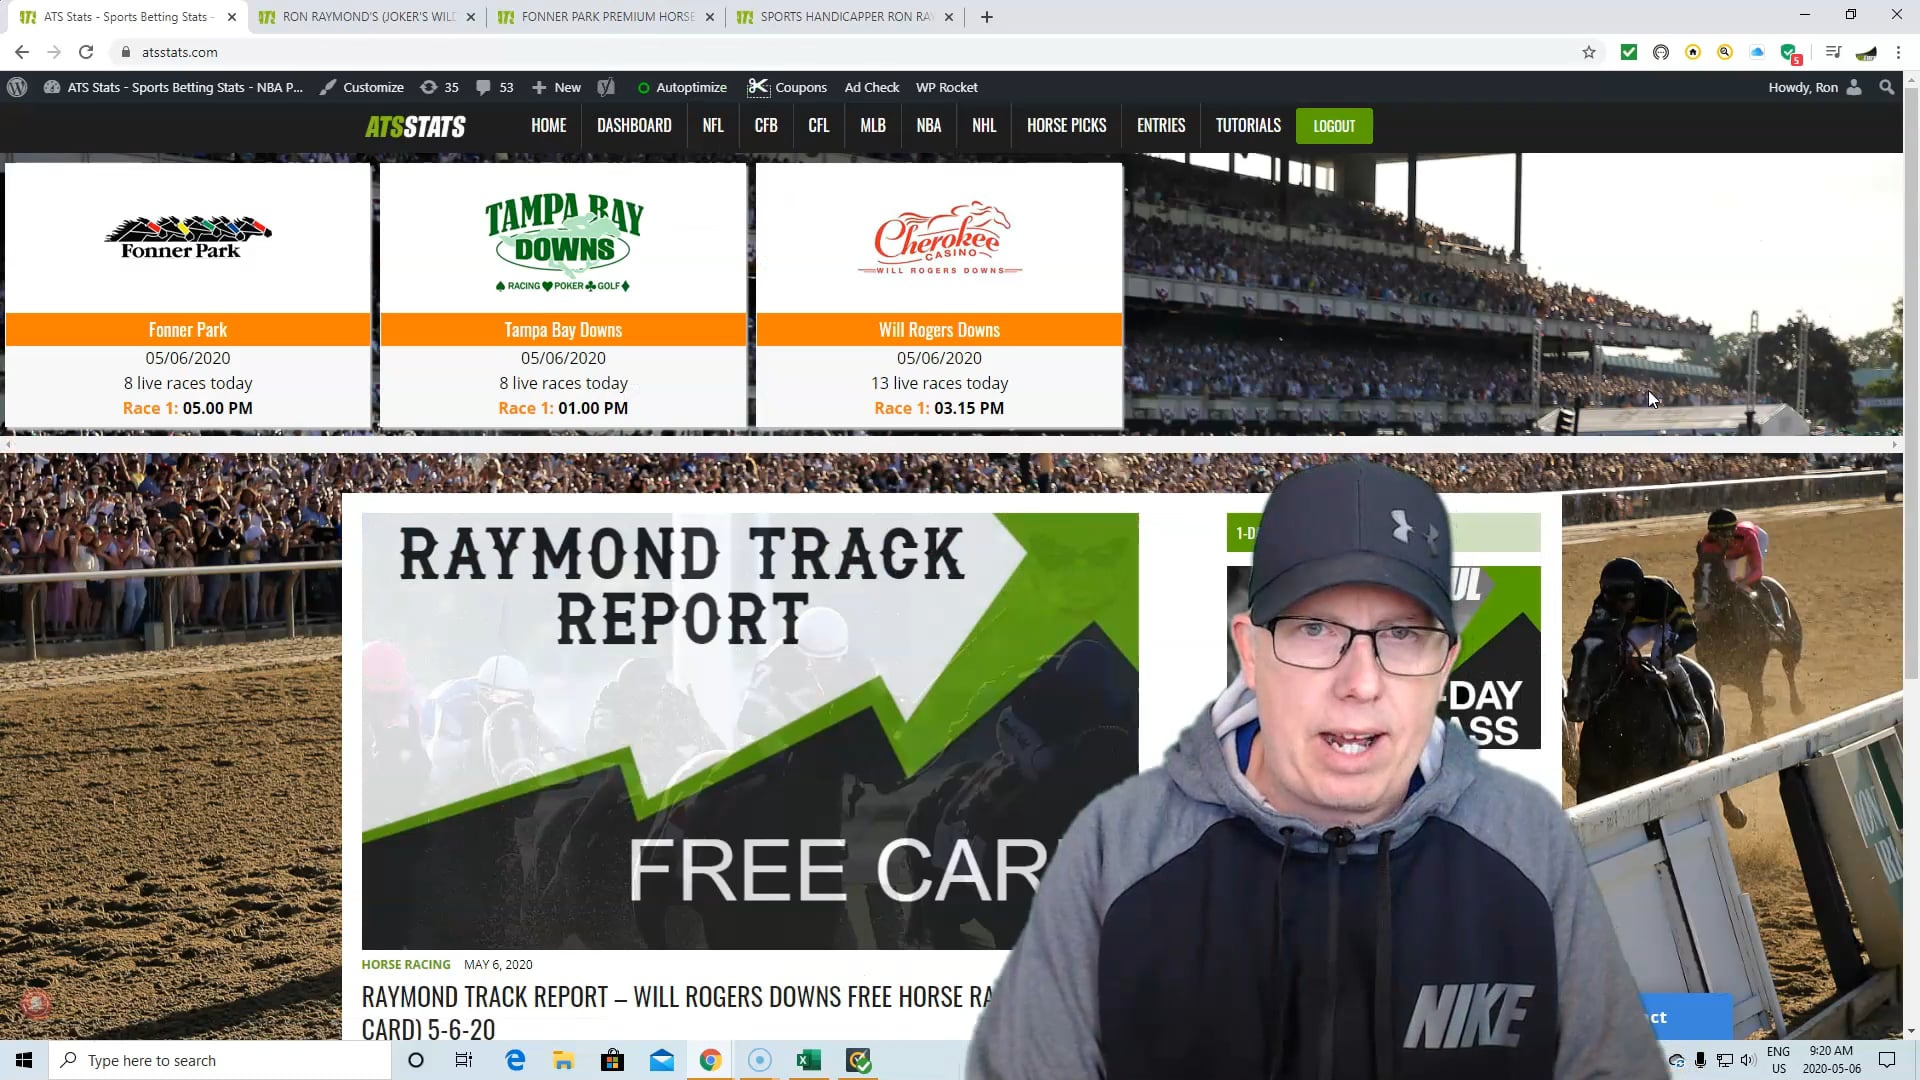Click the ATSSTATS site logo

pos(415,126)
